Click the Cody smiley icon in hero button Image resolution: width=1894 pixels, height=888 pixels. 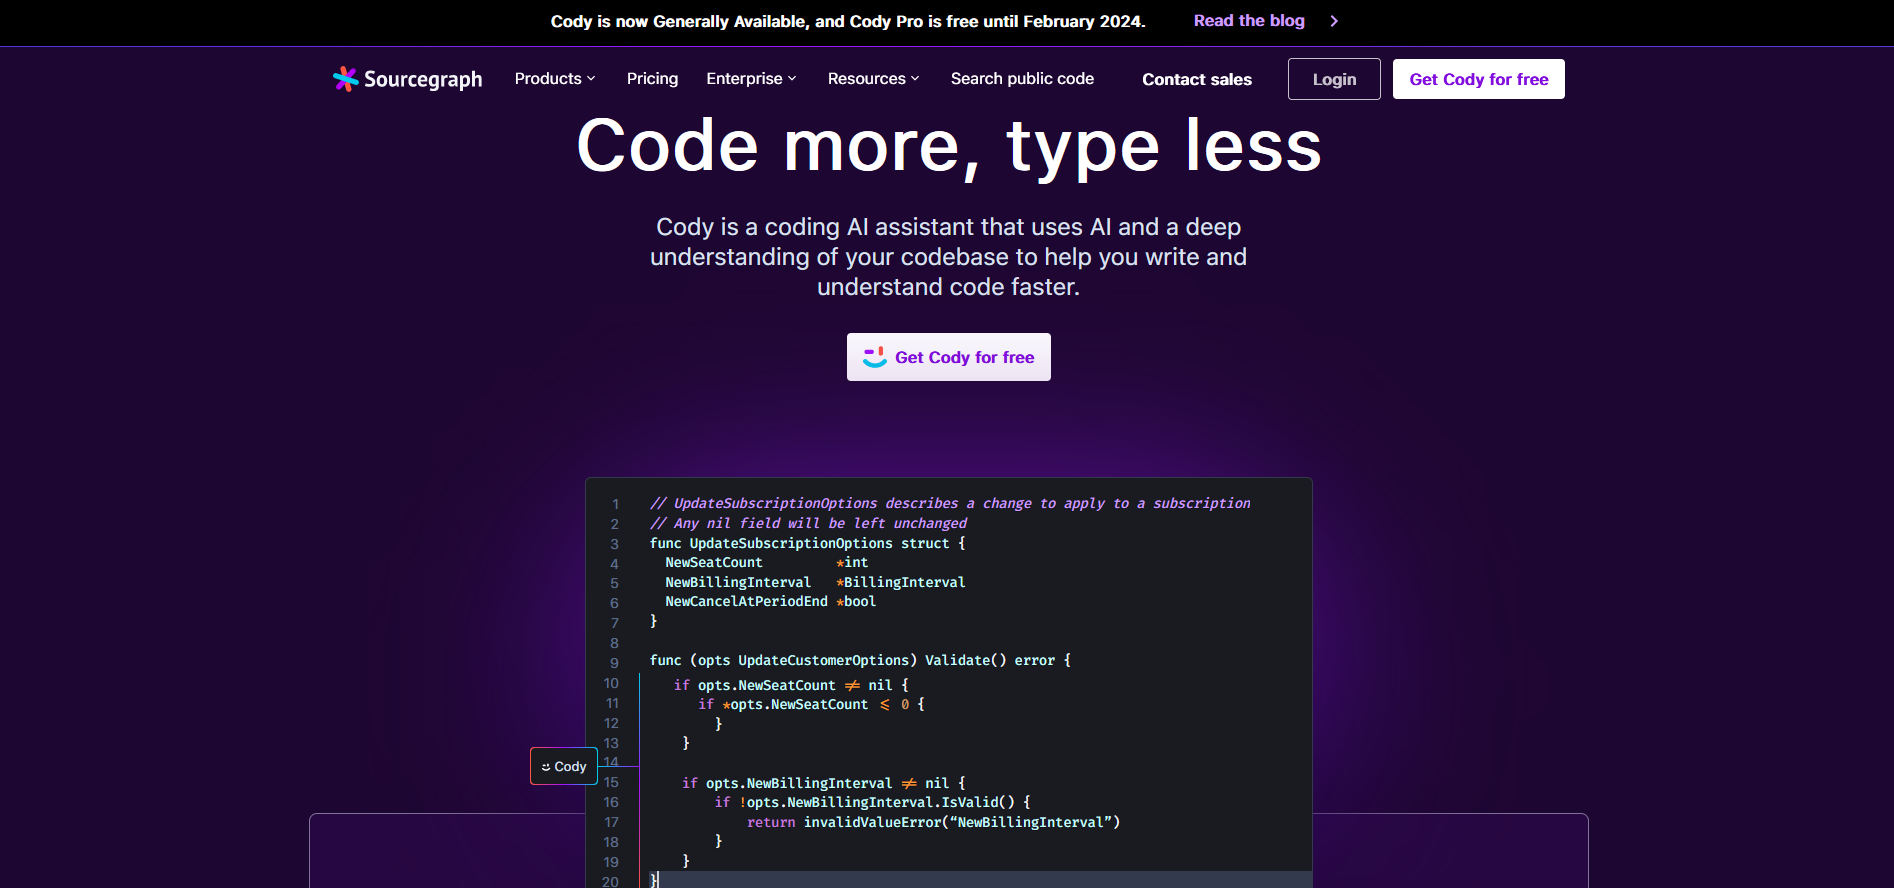875,357
